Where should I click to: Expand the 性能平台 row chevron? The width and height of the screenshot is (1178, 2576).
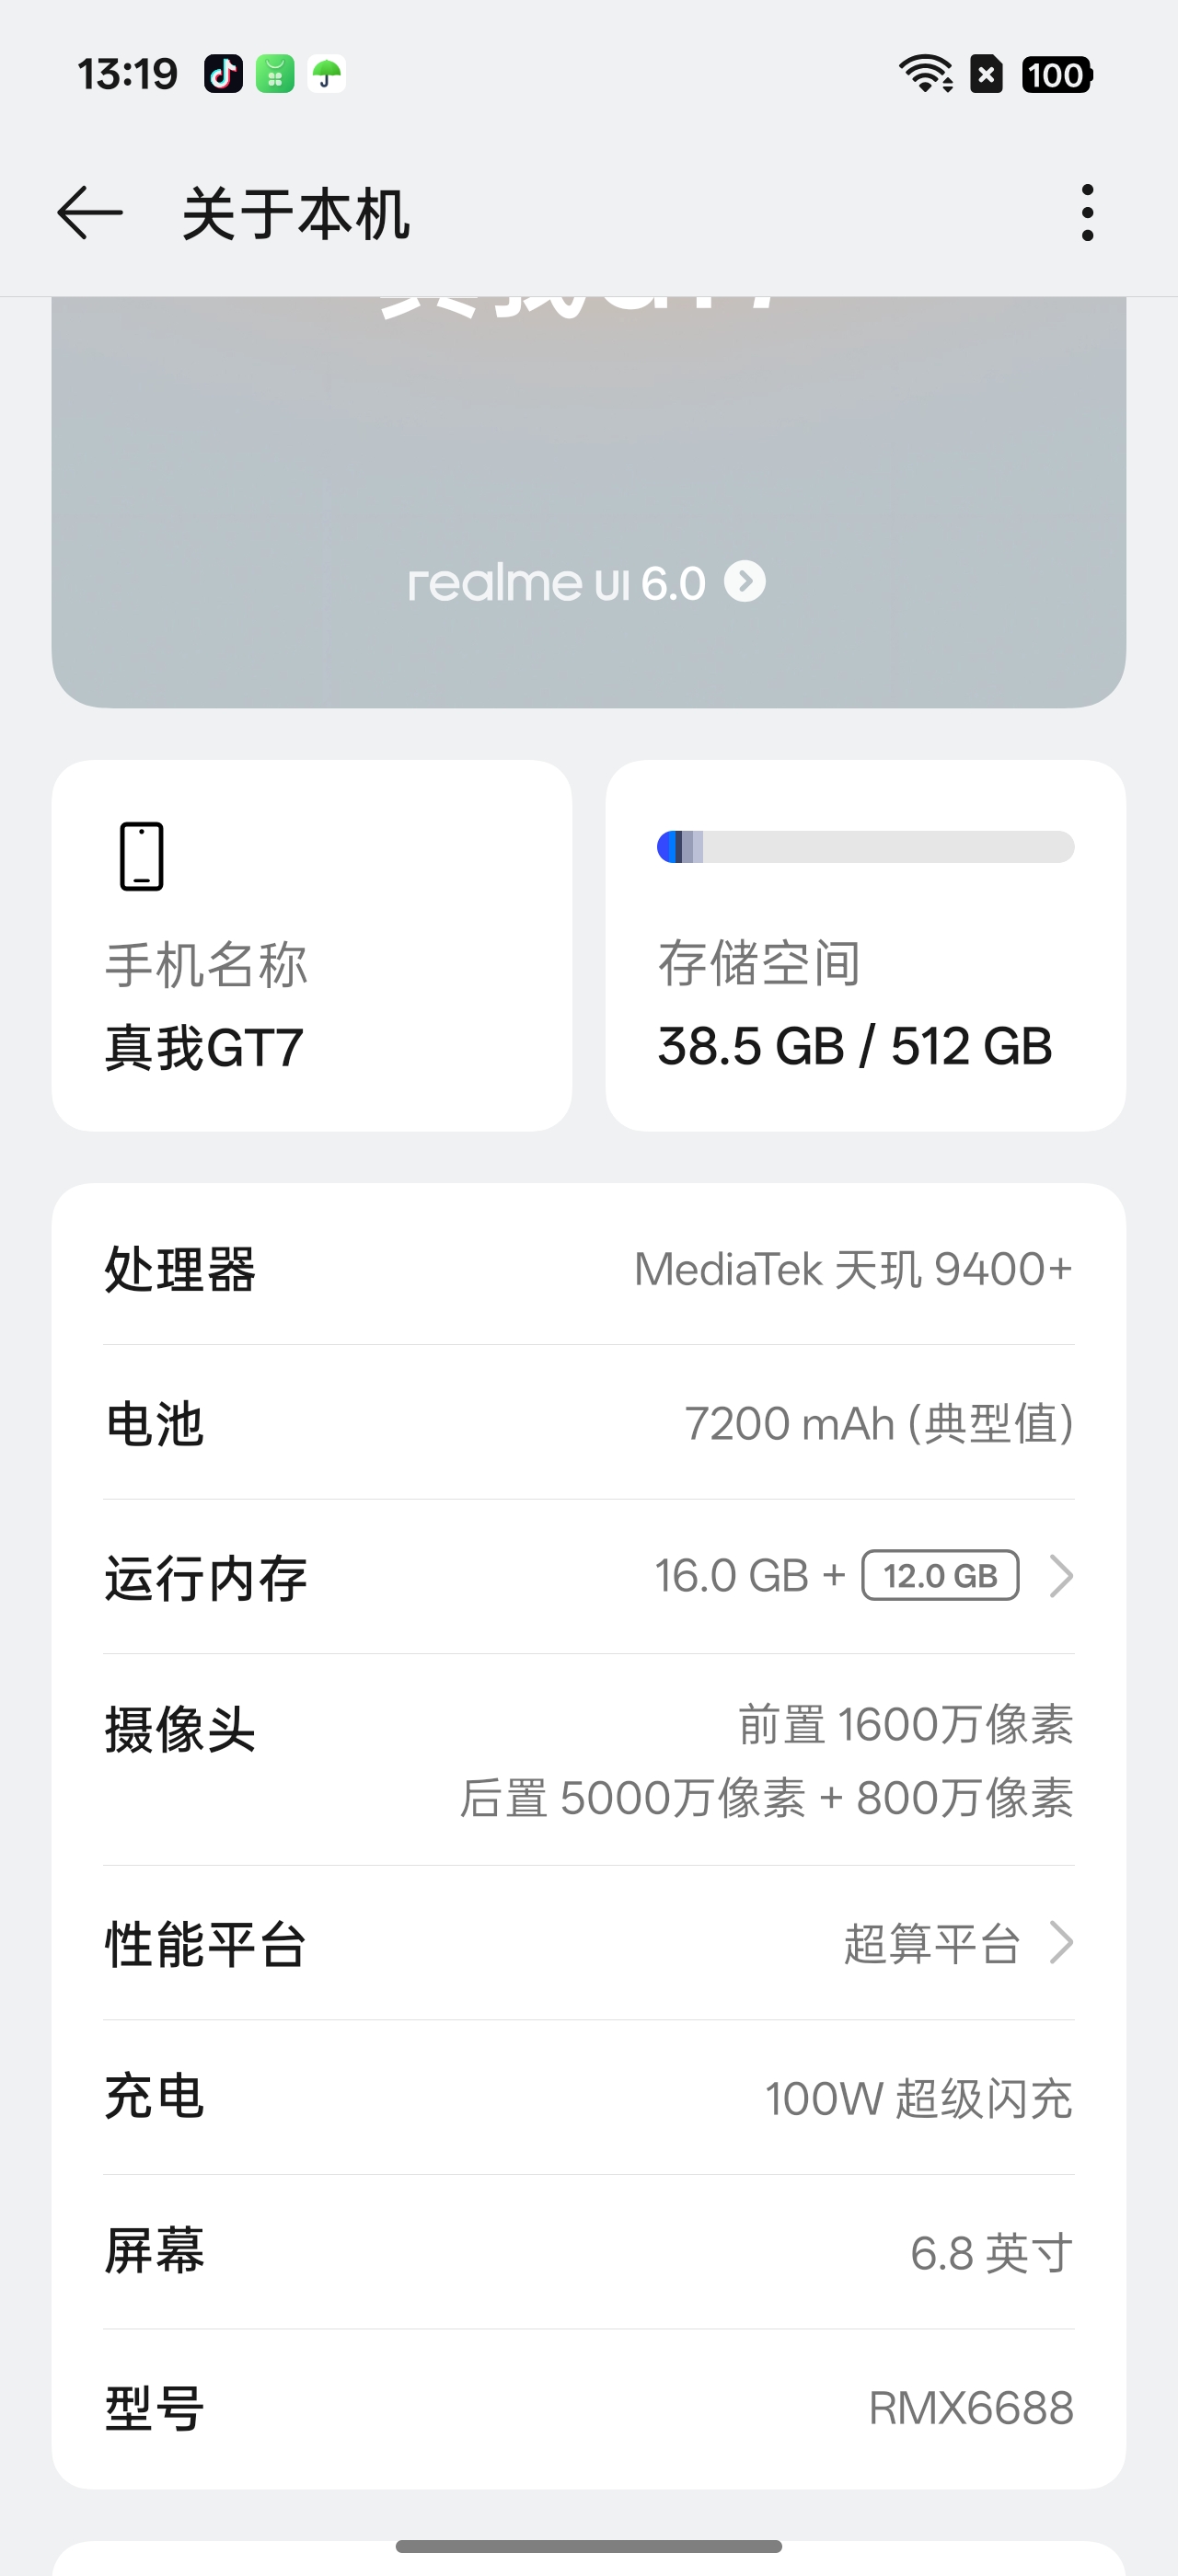[1061, 1942]
